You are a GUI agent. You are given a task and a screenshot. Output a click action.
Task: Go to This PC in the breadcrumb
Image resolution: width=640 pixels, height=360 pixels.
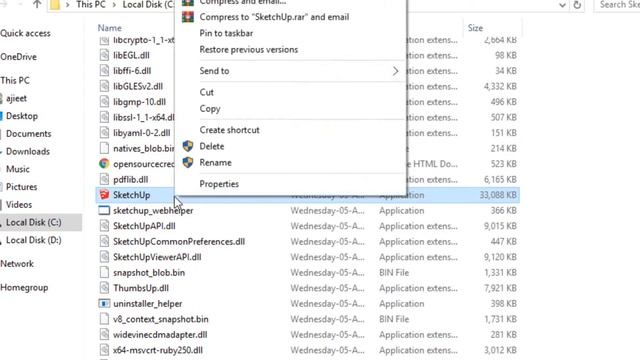[91, 5]
